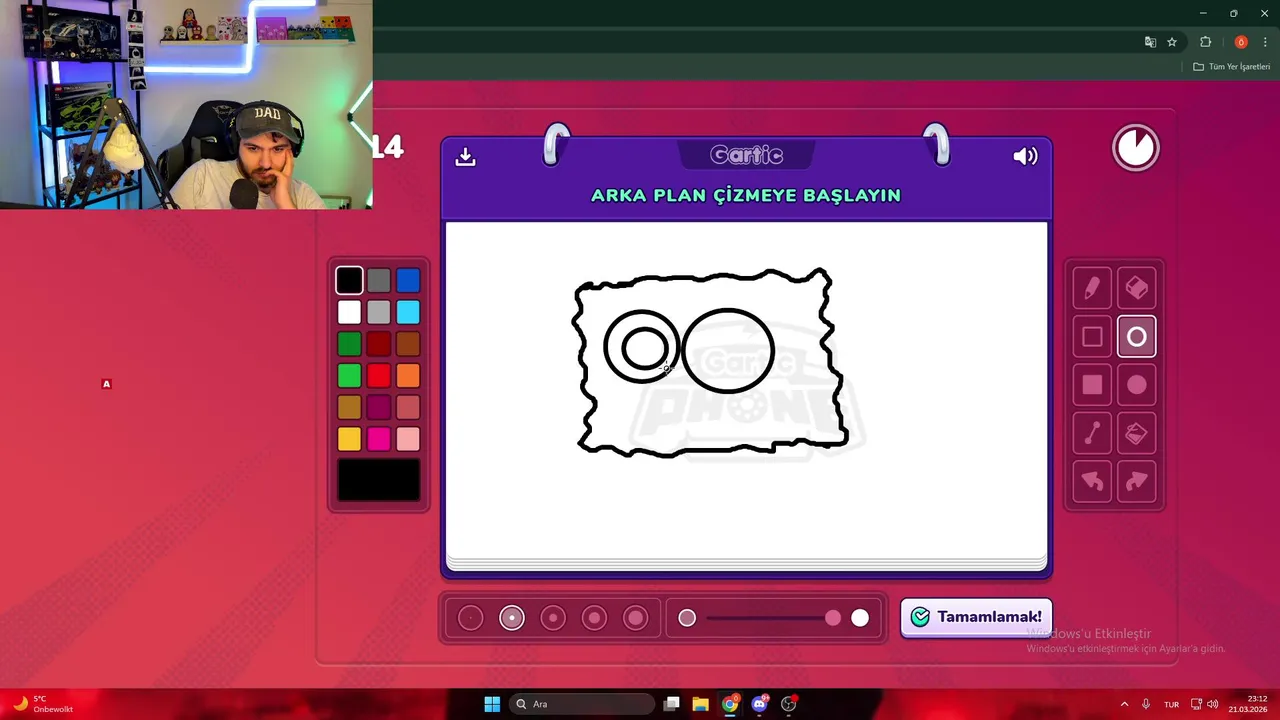Pick the dark gray color swatch

point(378,281)
